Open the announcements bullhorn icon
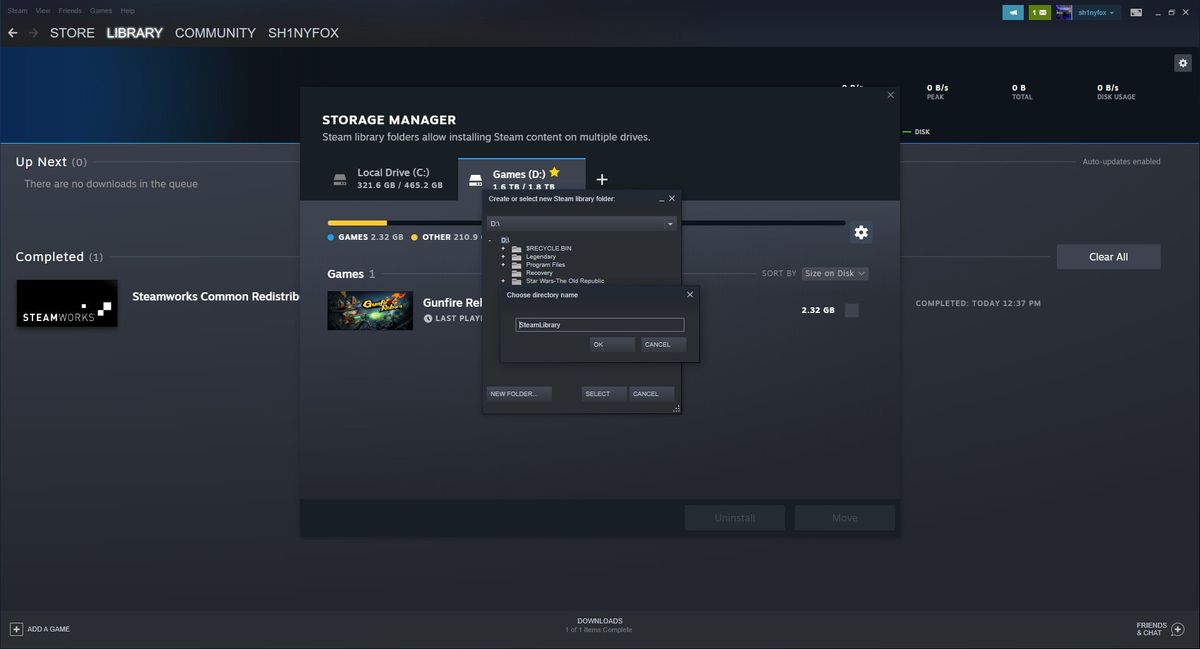The height and width of the screenshot is (649, 1200). click(1012, 11)
